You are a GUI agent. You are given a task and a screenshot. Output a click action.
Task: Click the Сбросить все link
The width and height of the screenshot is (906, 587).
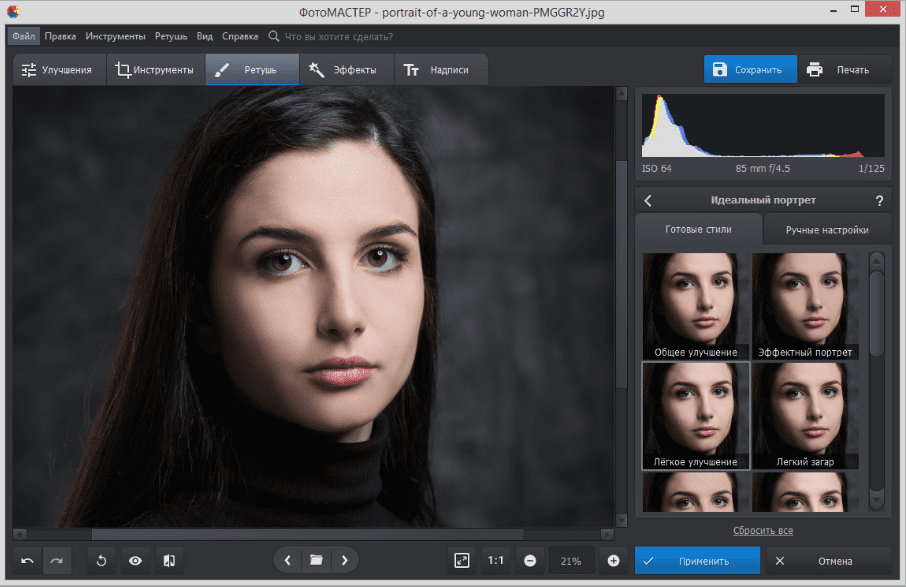pos(763,530)
